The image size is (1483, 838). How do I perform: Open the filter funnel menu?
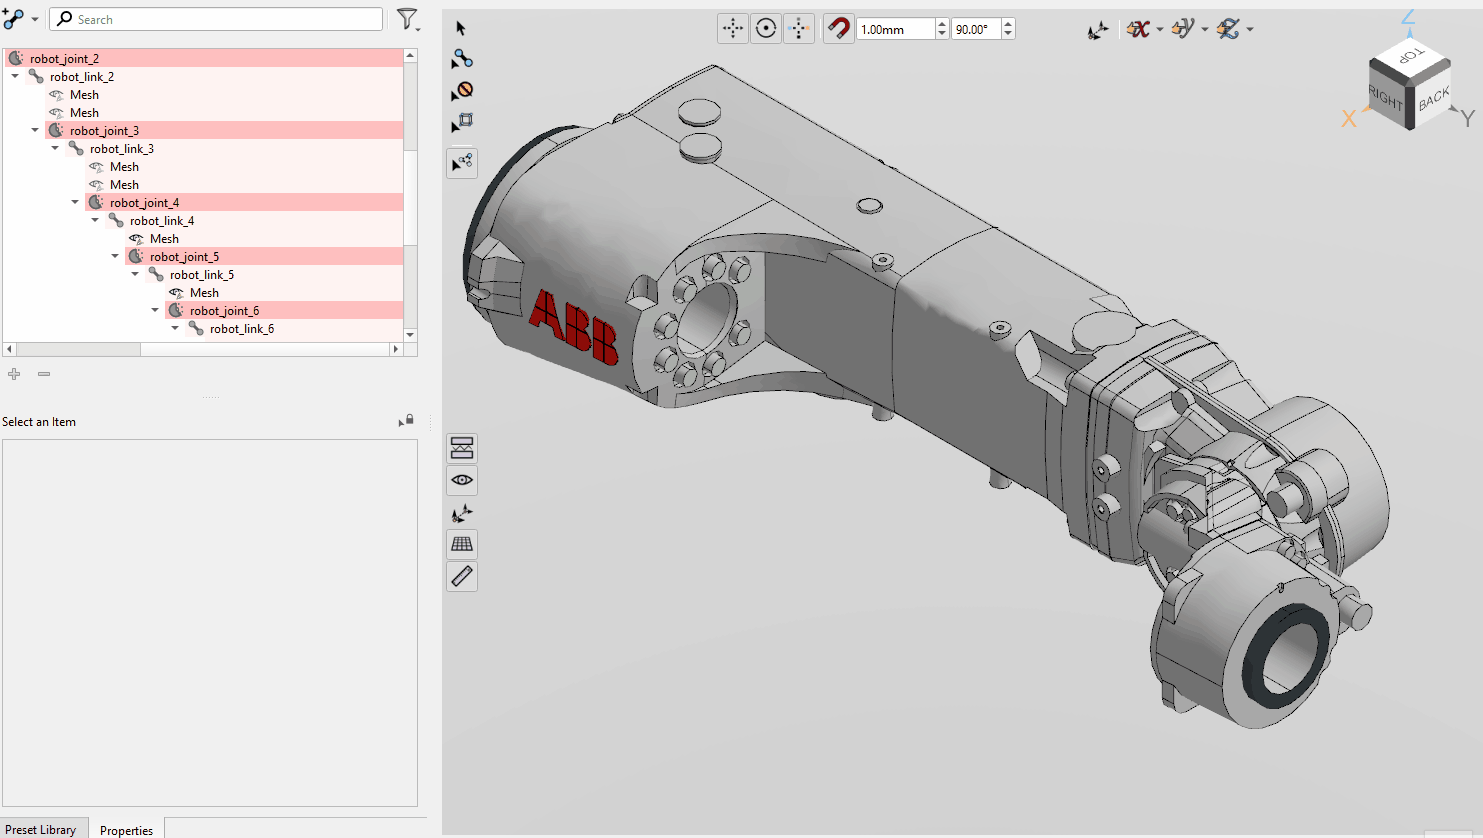(408, 19)
